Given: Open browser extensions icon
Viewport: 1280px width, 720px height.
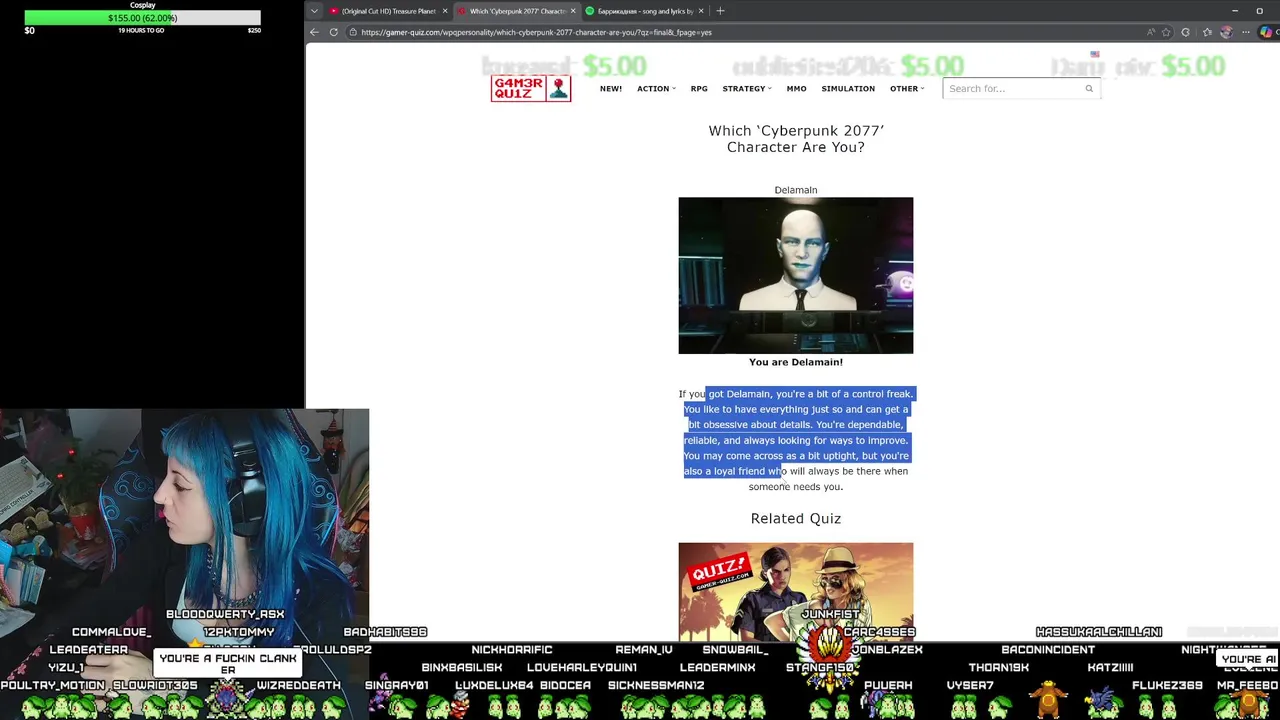Looking at the screenshot, I should point(1186,32).
